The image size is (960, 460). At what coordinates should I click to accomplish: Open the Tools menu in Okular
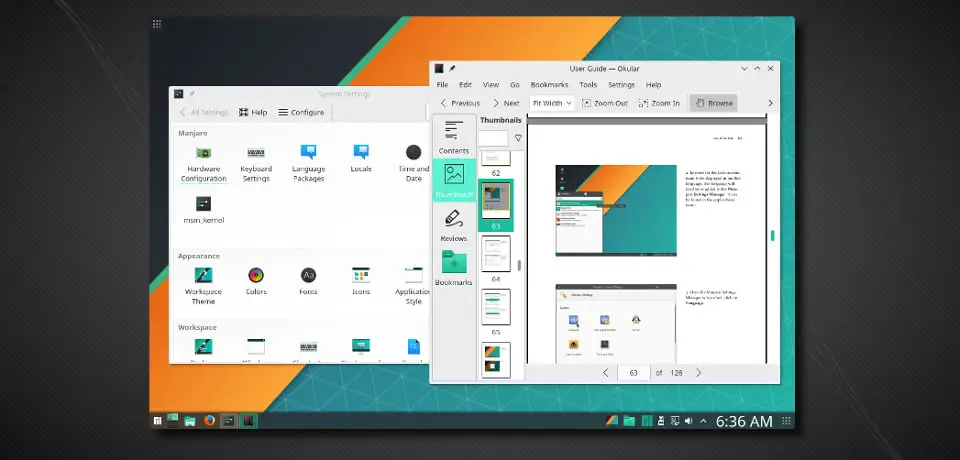(588, 85)
